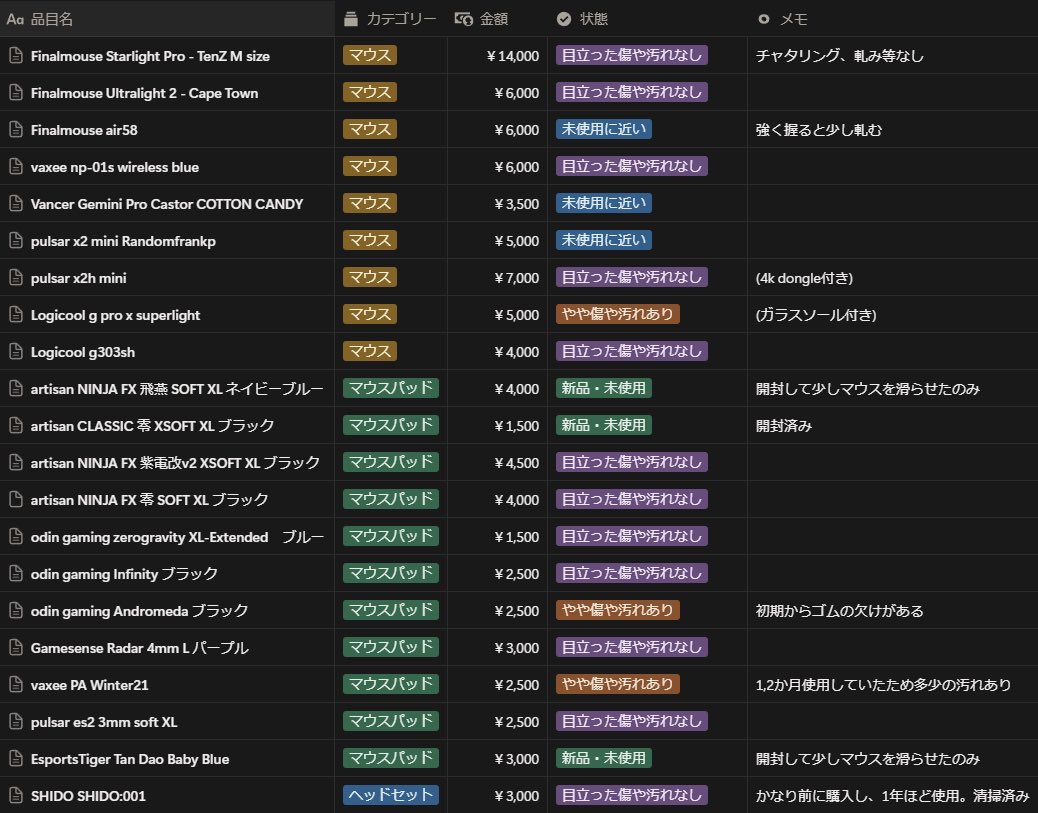Click ¥4,500 price for artisan 紫電改v2
The height and width of the screenshot is (813, 1038).
pyautogui.click(x=516, y=463)
